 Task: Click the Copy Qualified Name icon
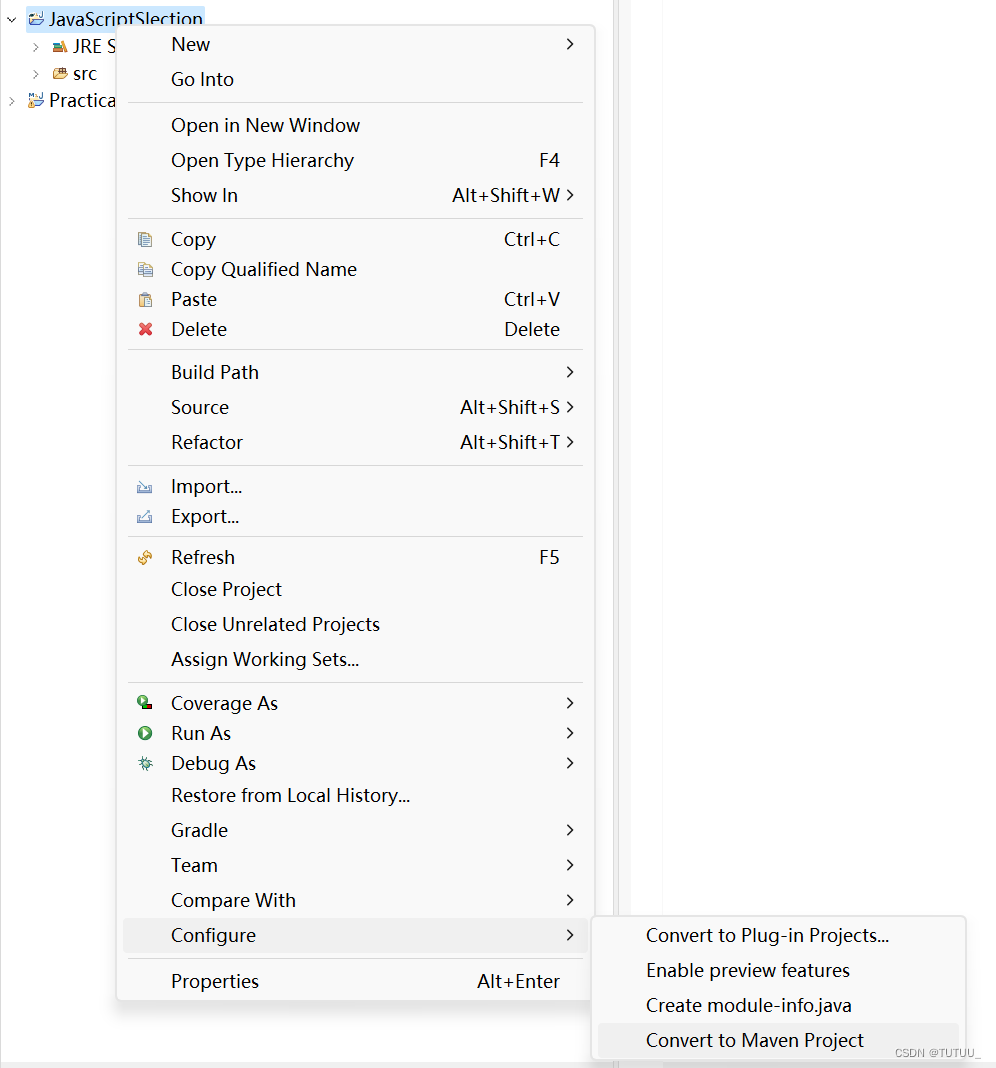pyautogui.click(x=145, y=270)
